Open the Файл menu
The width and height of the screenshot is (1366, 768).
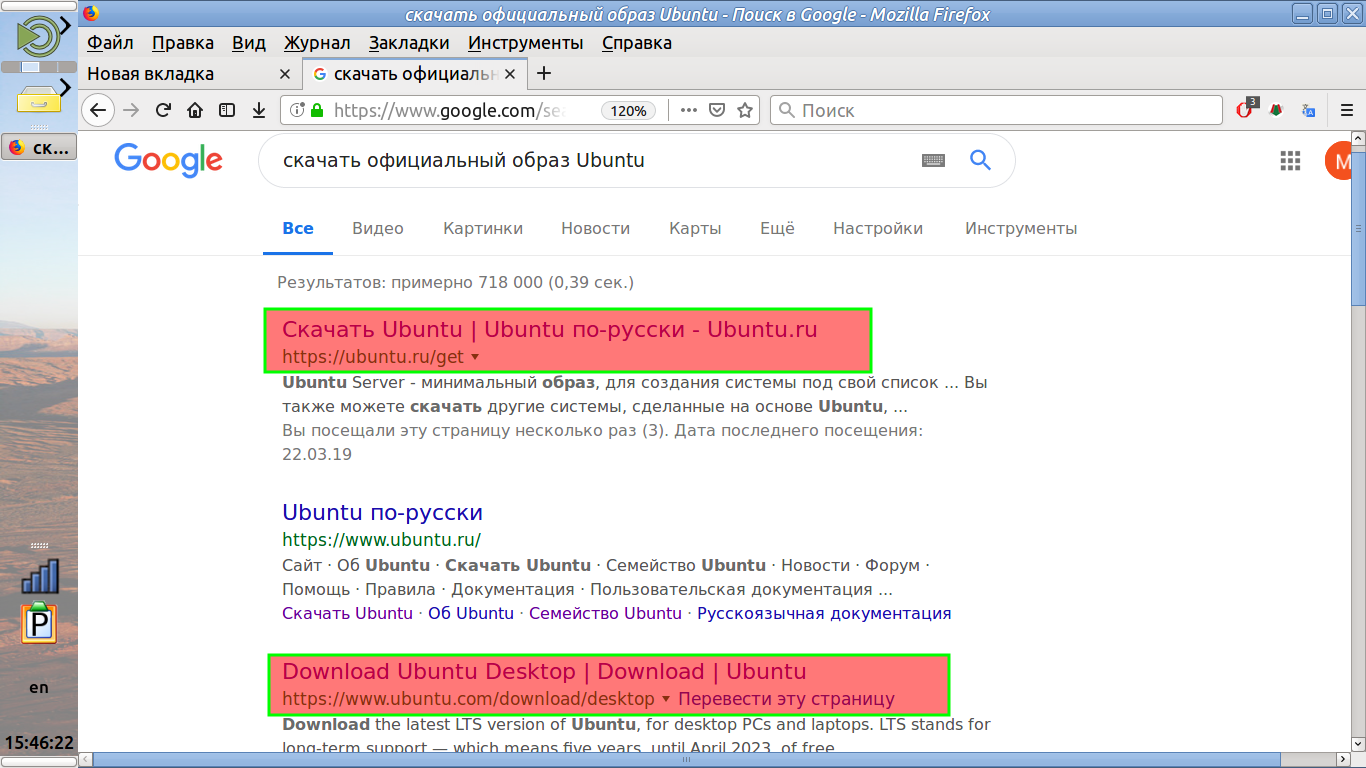point(110,43)
